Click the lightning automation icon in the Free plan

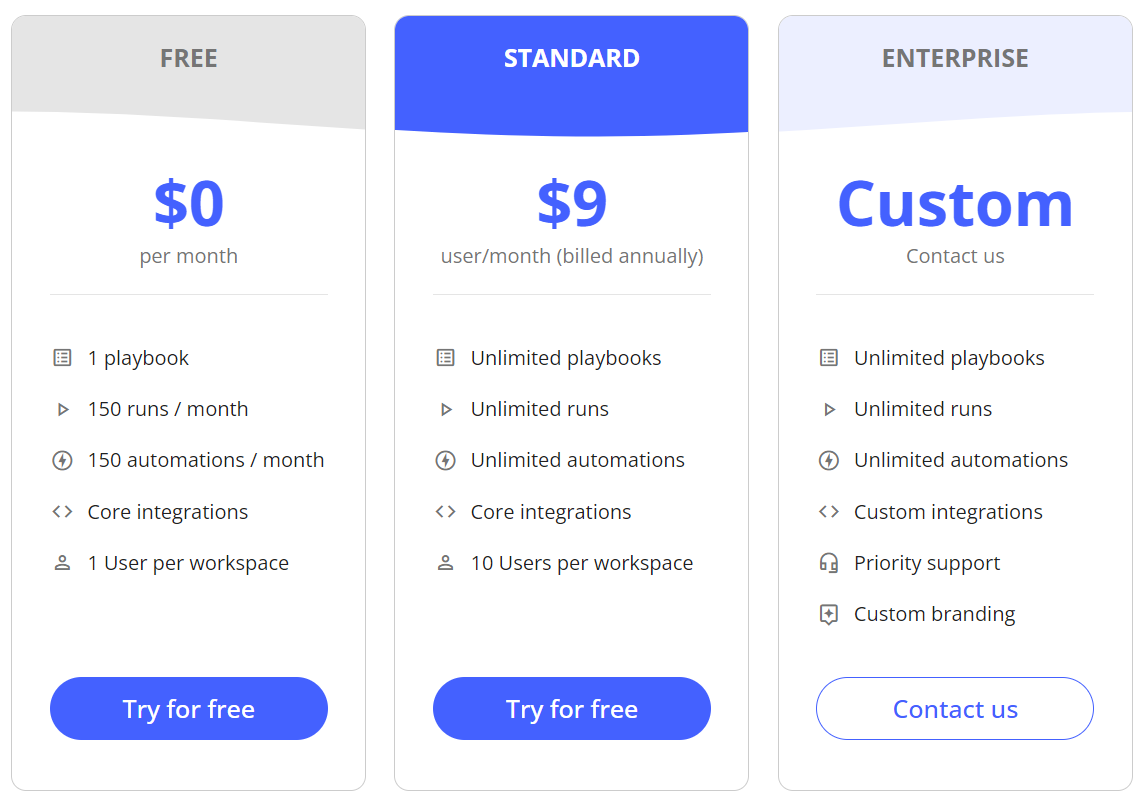(61, 459)
